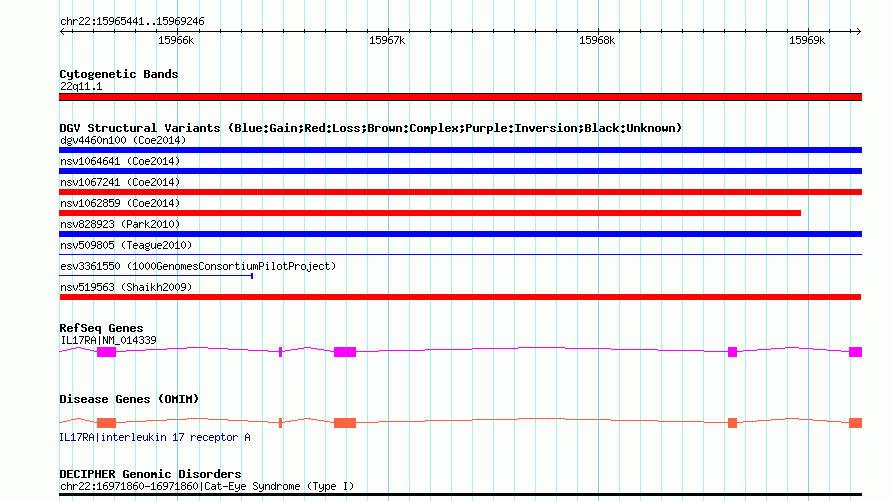The image size is (890, 501).
Task: Click the small magenta exon near 15968.6k
Action: [x=732, y=352]
